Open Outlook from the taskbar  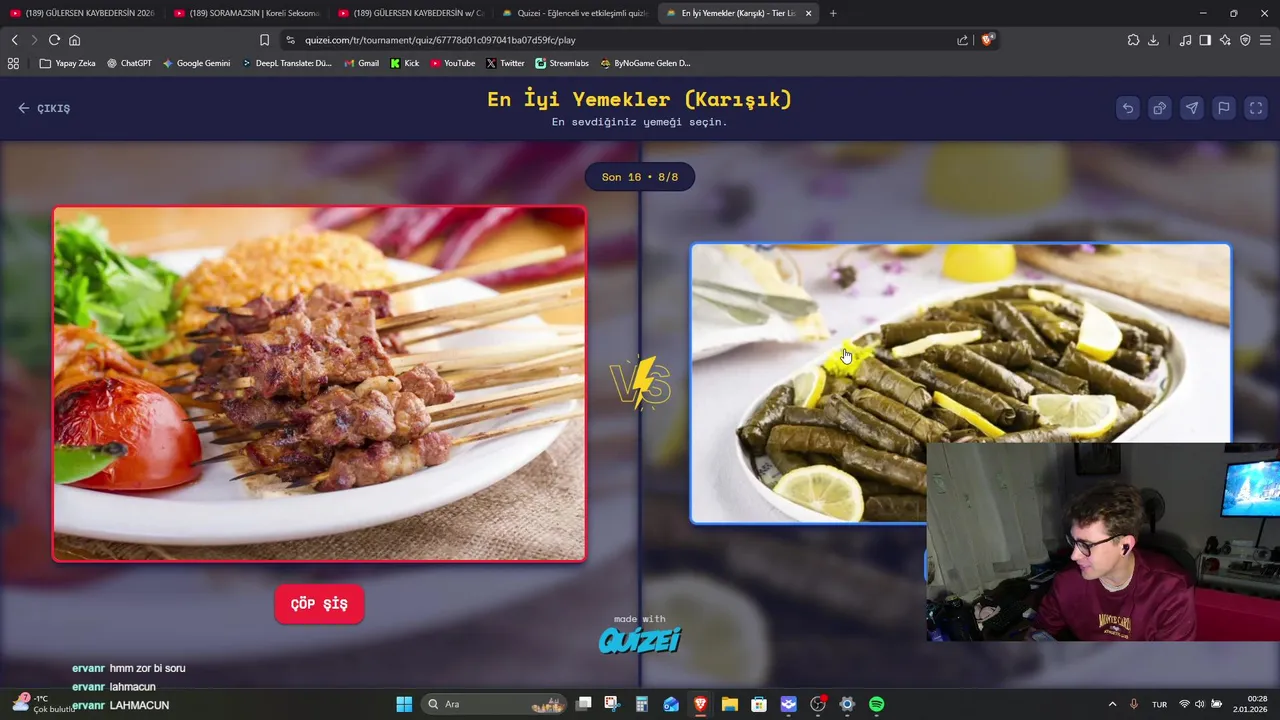671,704
